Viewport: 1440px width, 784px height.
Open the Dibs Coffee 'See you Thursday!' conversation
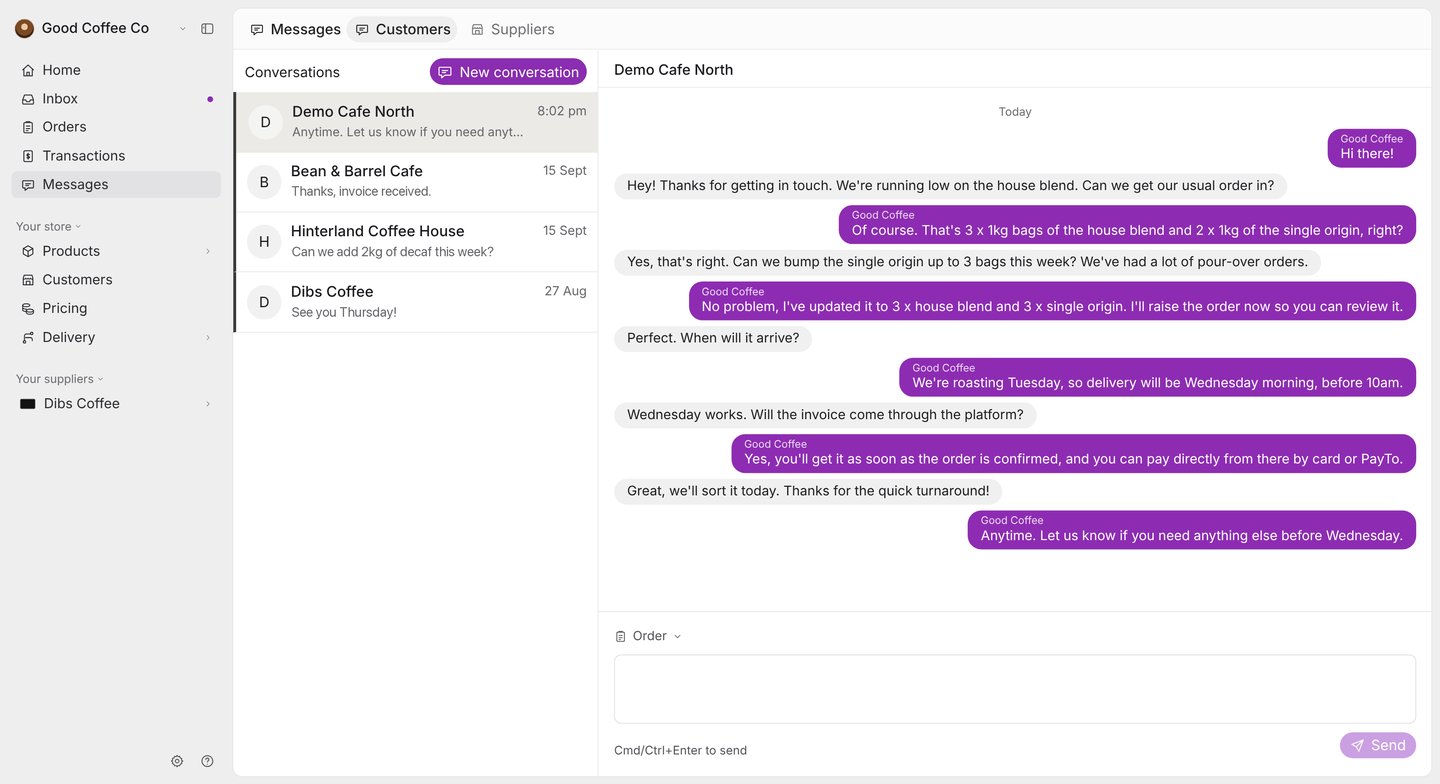click(x=416, y=302)
